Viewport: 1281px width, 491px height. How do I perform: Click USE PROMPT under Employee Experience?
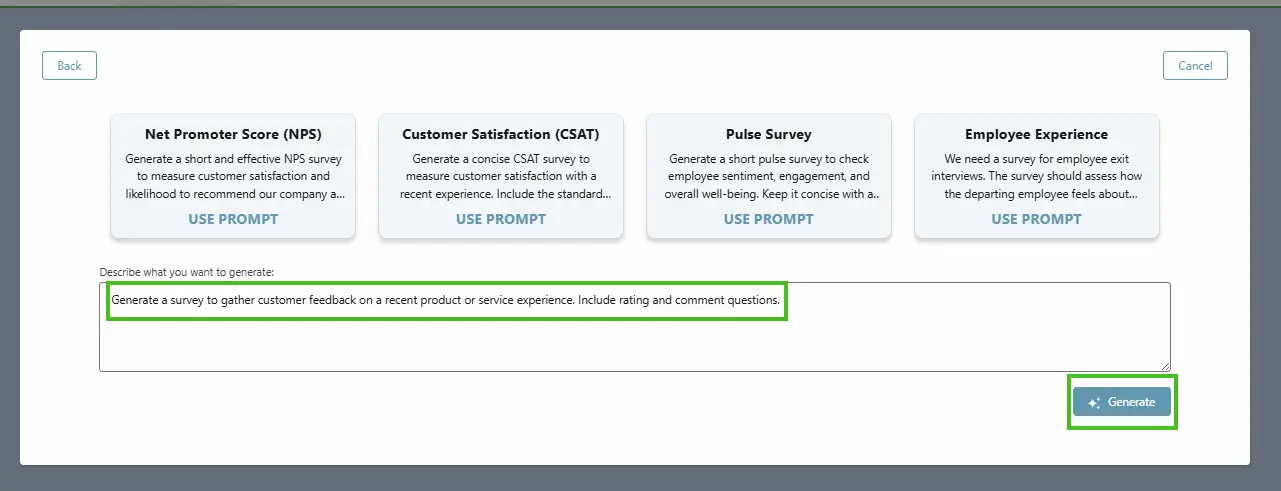[x=1036, y=219]
